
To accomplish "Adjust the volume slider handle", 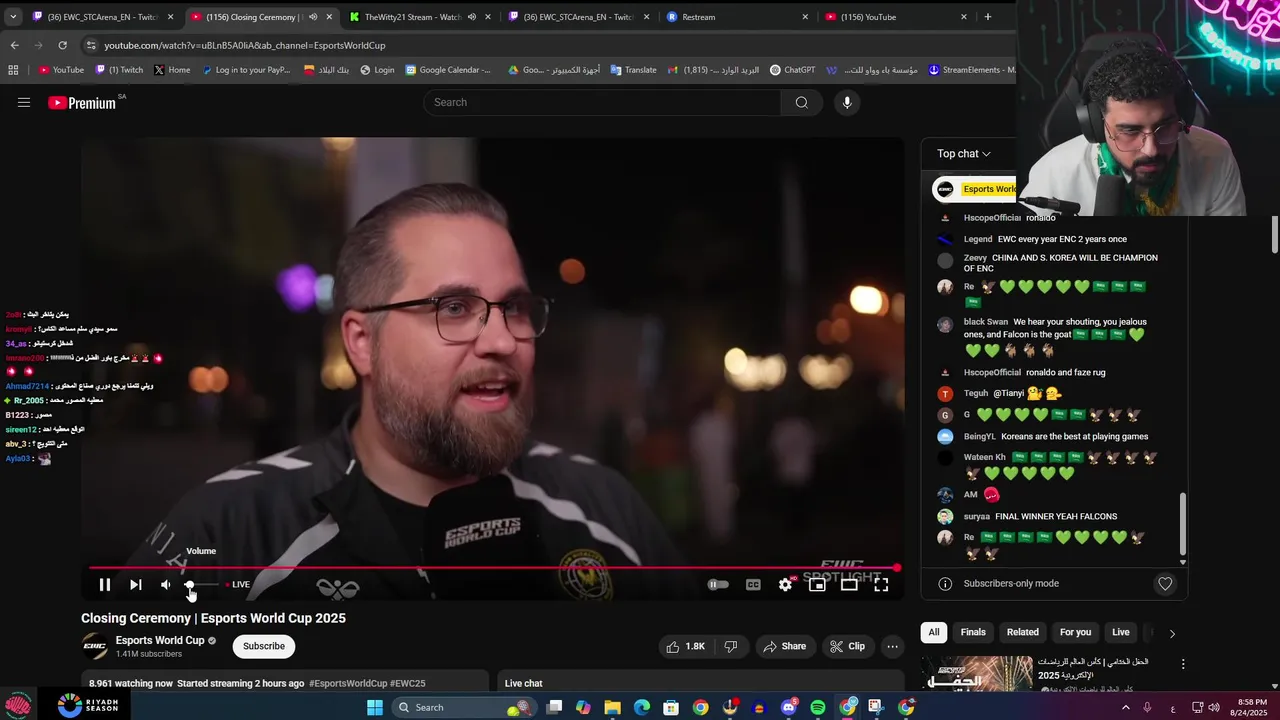I will point(189,585).
